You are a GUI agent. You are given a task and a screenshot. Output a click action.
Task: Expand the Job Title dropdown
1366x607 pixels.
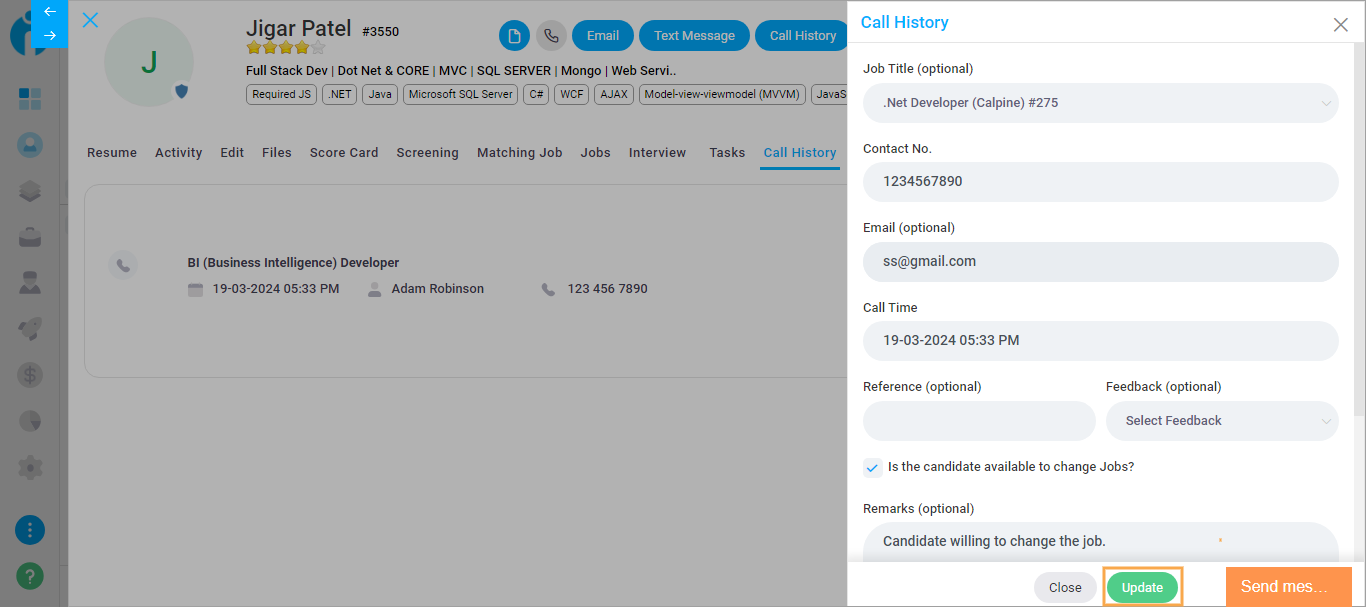[x=1101, y=103]
